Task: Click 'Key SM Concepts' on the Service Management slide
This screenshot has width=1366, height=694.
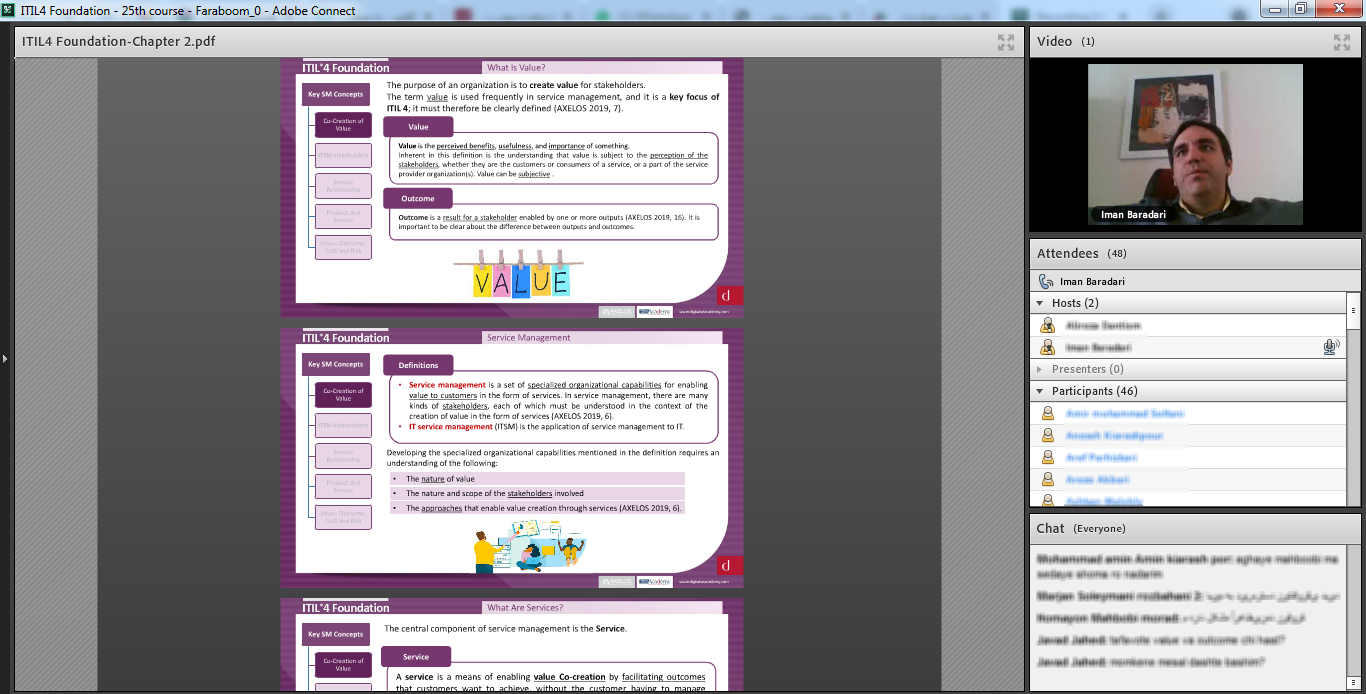Action: (336, 365)
